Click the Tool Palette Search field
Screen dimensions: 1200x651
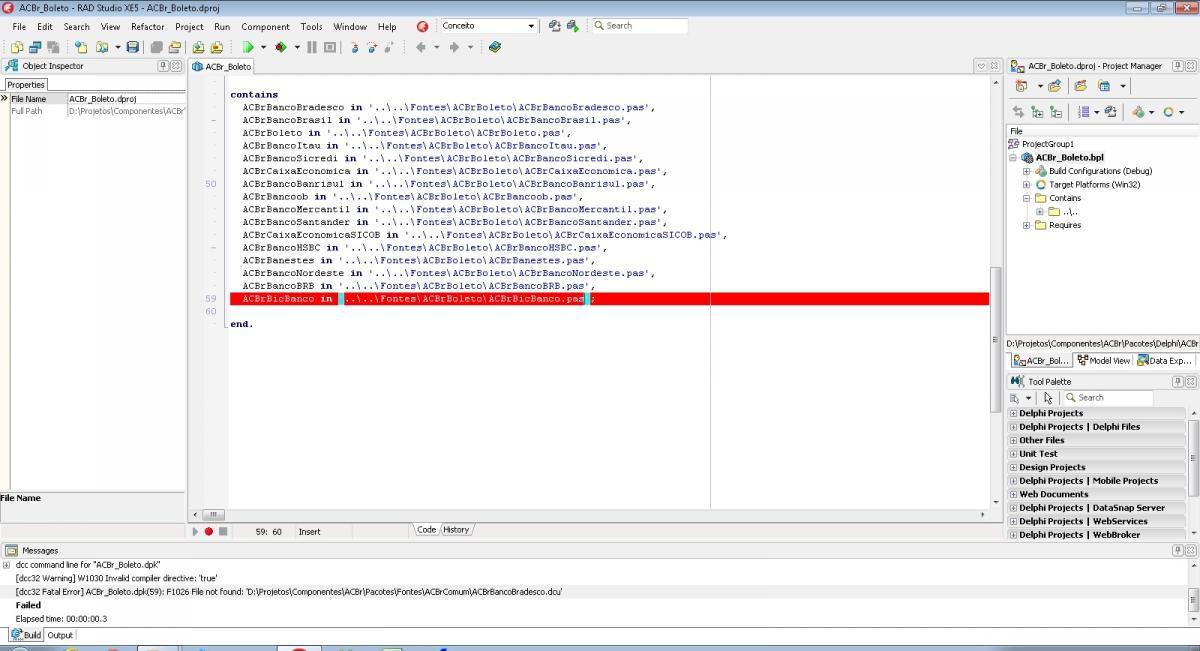[1108, 398]
